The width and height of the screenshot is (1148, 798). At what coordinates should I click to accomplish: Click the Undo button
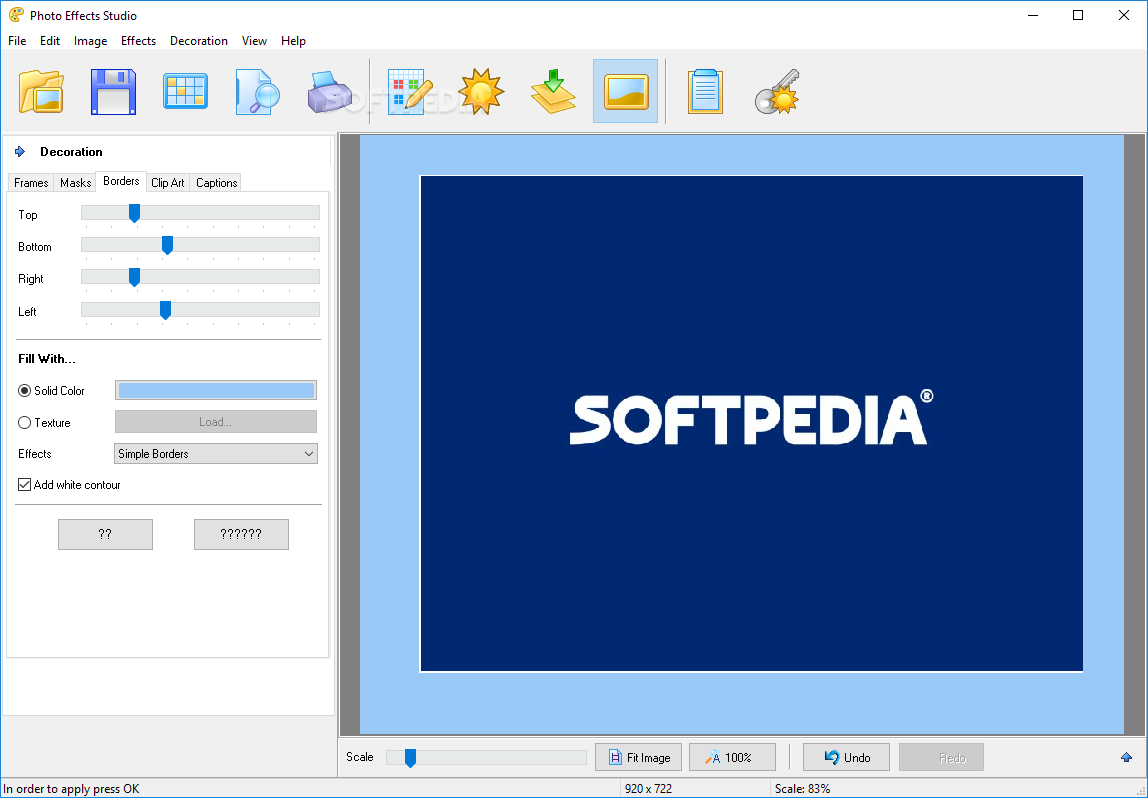[846, 757]
